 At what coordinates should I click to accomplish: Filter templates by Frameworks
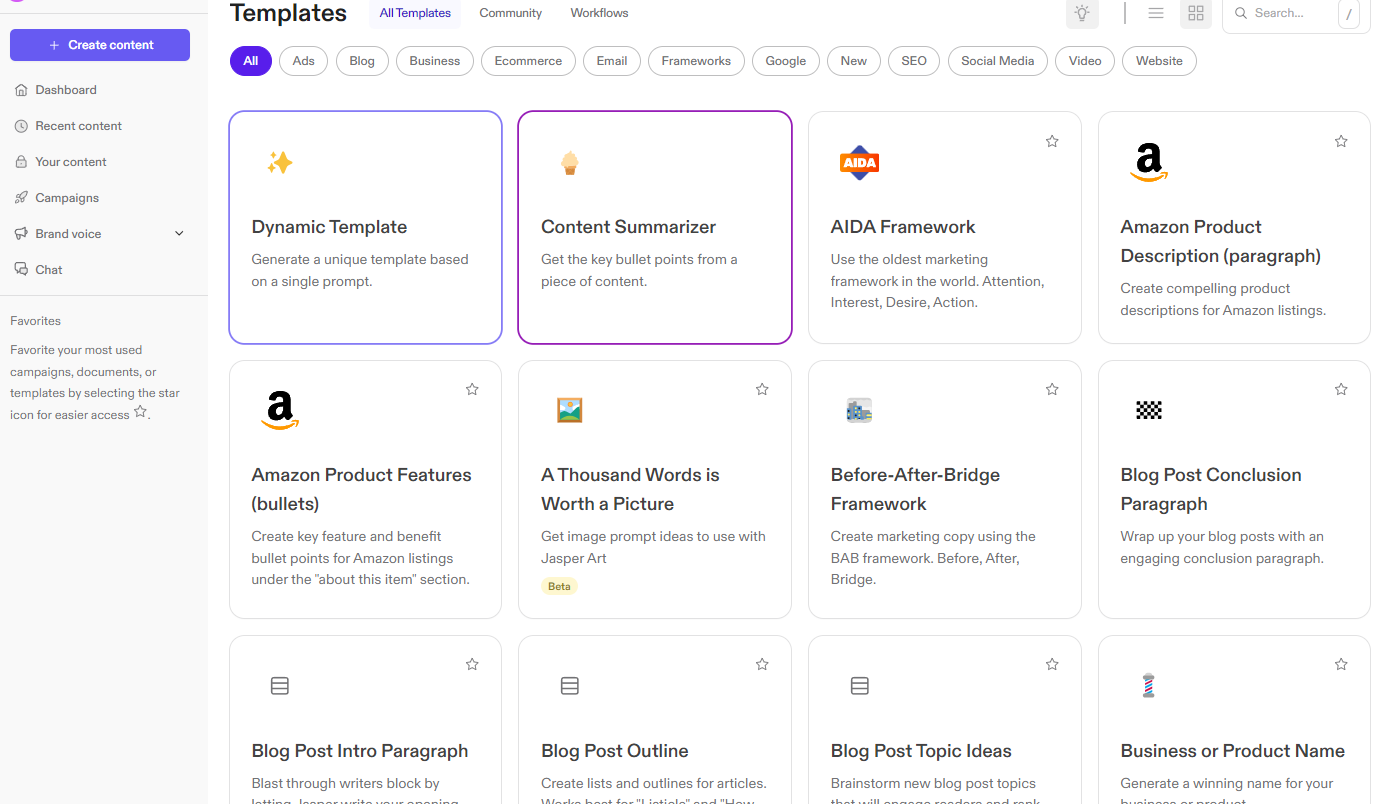tap(696, 61)
